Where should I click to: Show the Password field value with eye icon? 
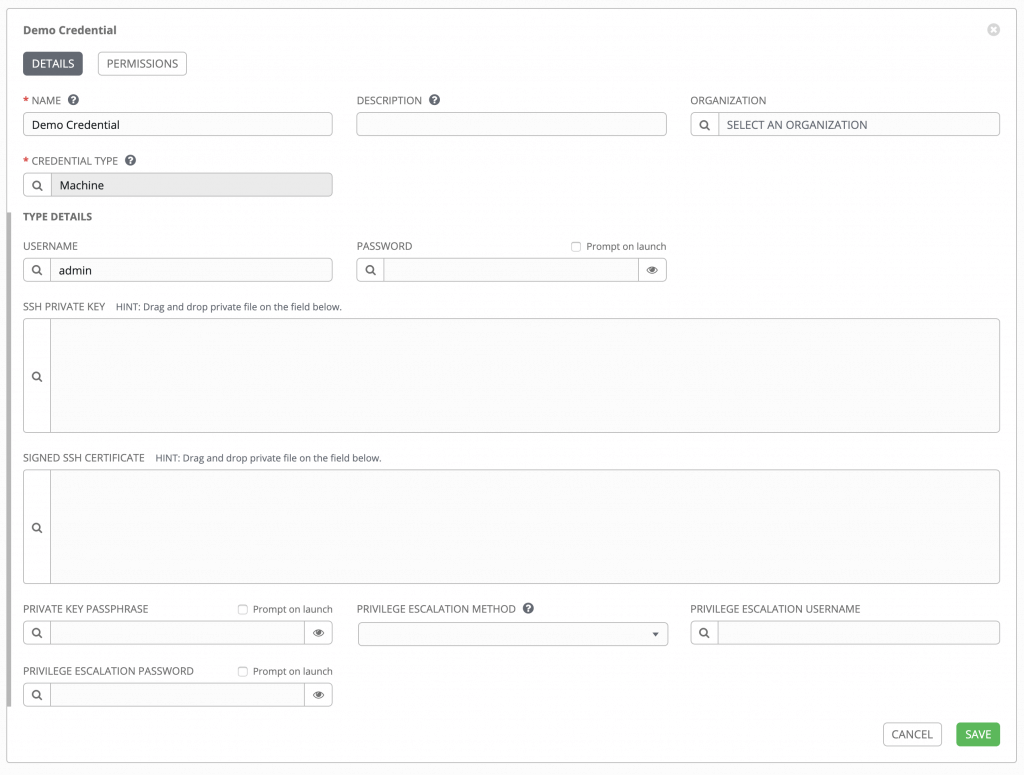click(652, 270)
